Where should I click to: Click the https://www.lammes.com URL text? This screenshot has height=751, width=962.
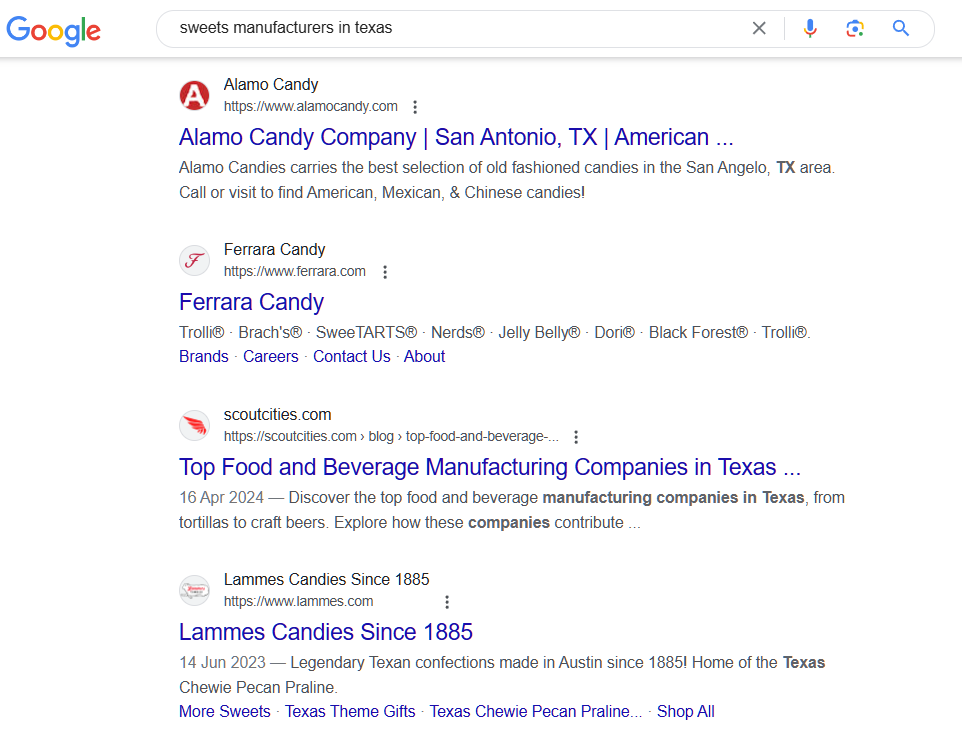[x=298, y=601]
